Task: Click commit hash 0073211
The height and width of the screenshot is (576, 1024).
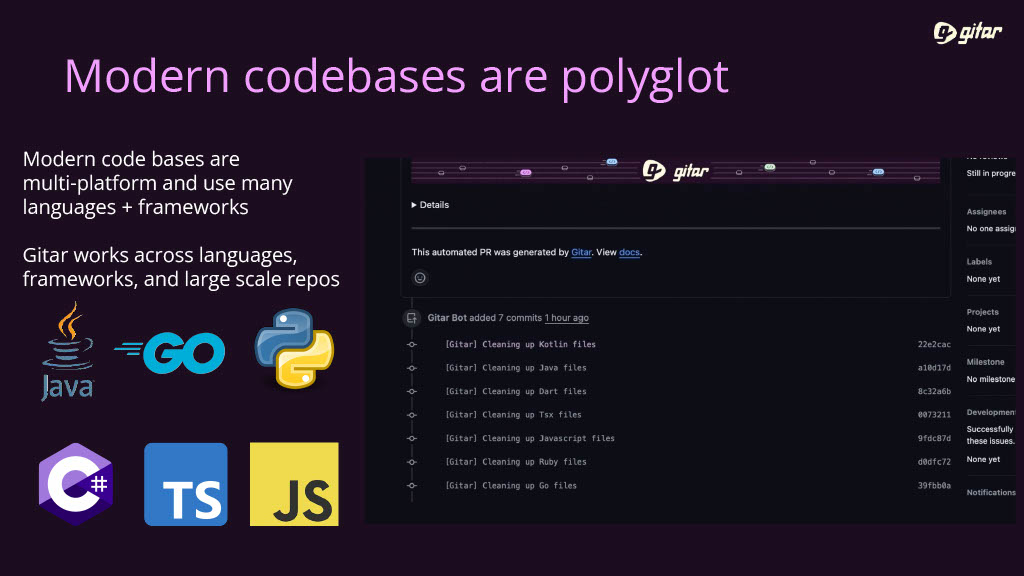Action: coord(934,415)
